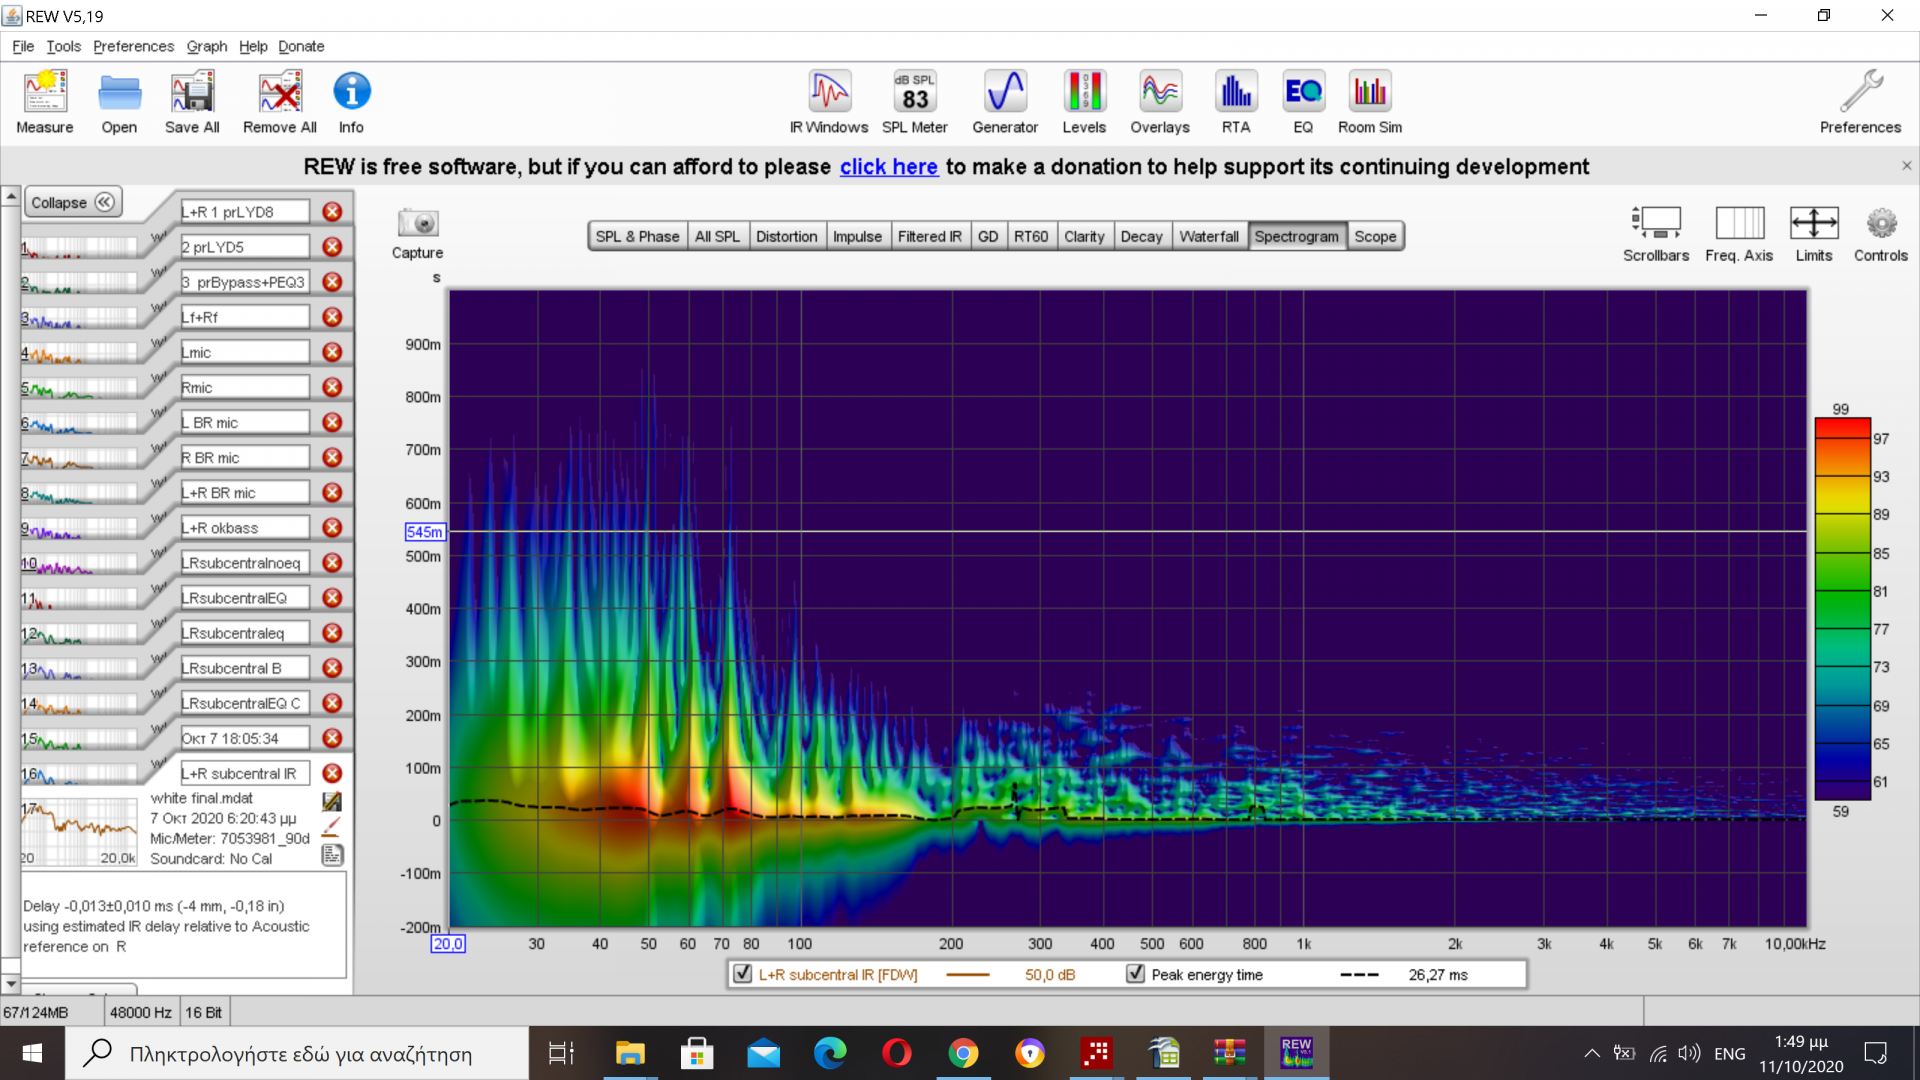The image size is (1920, 1080).
Task: Remove the Lmic measurement
Action: coord(332,352)
